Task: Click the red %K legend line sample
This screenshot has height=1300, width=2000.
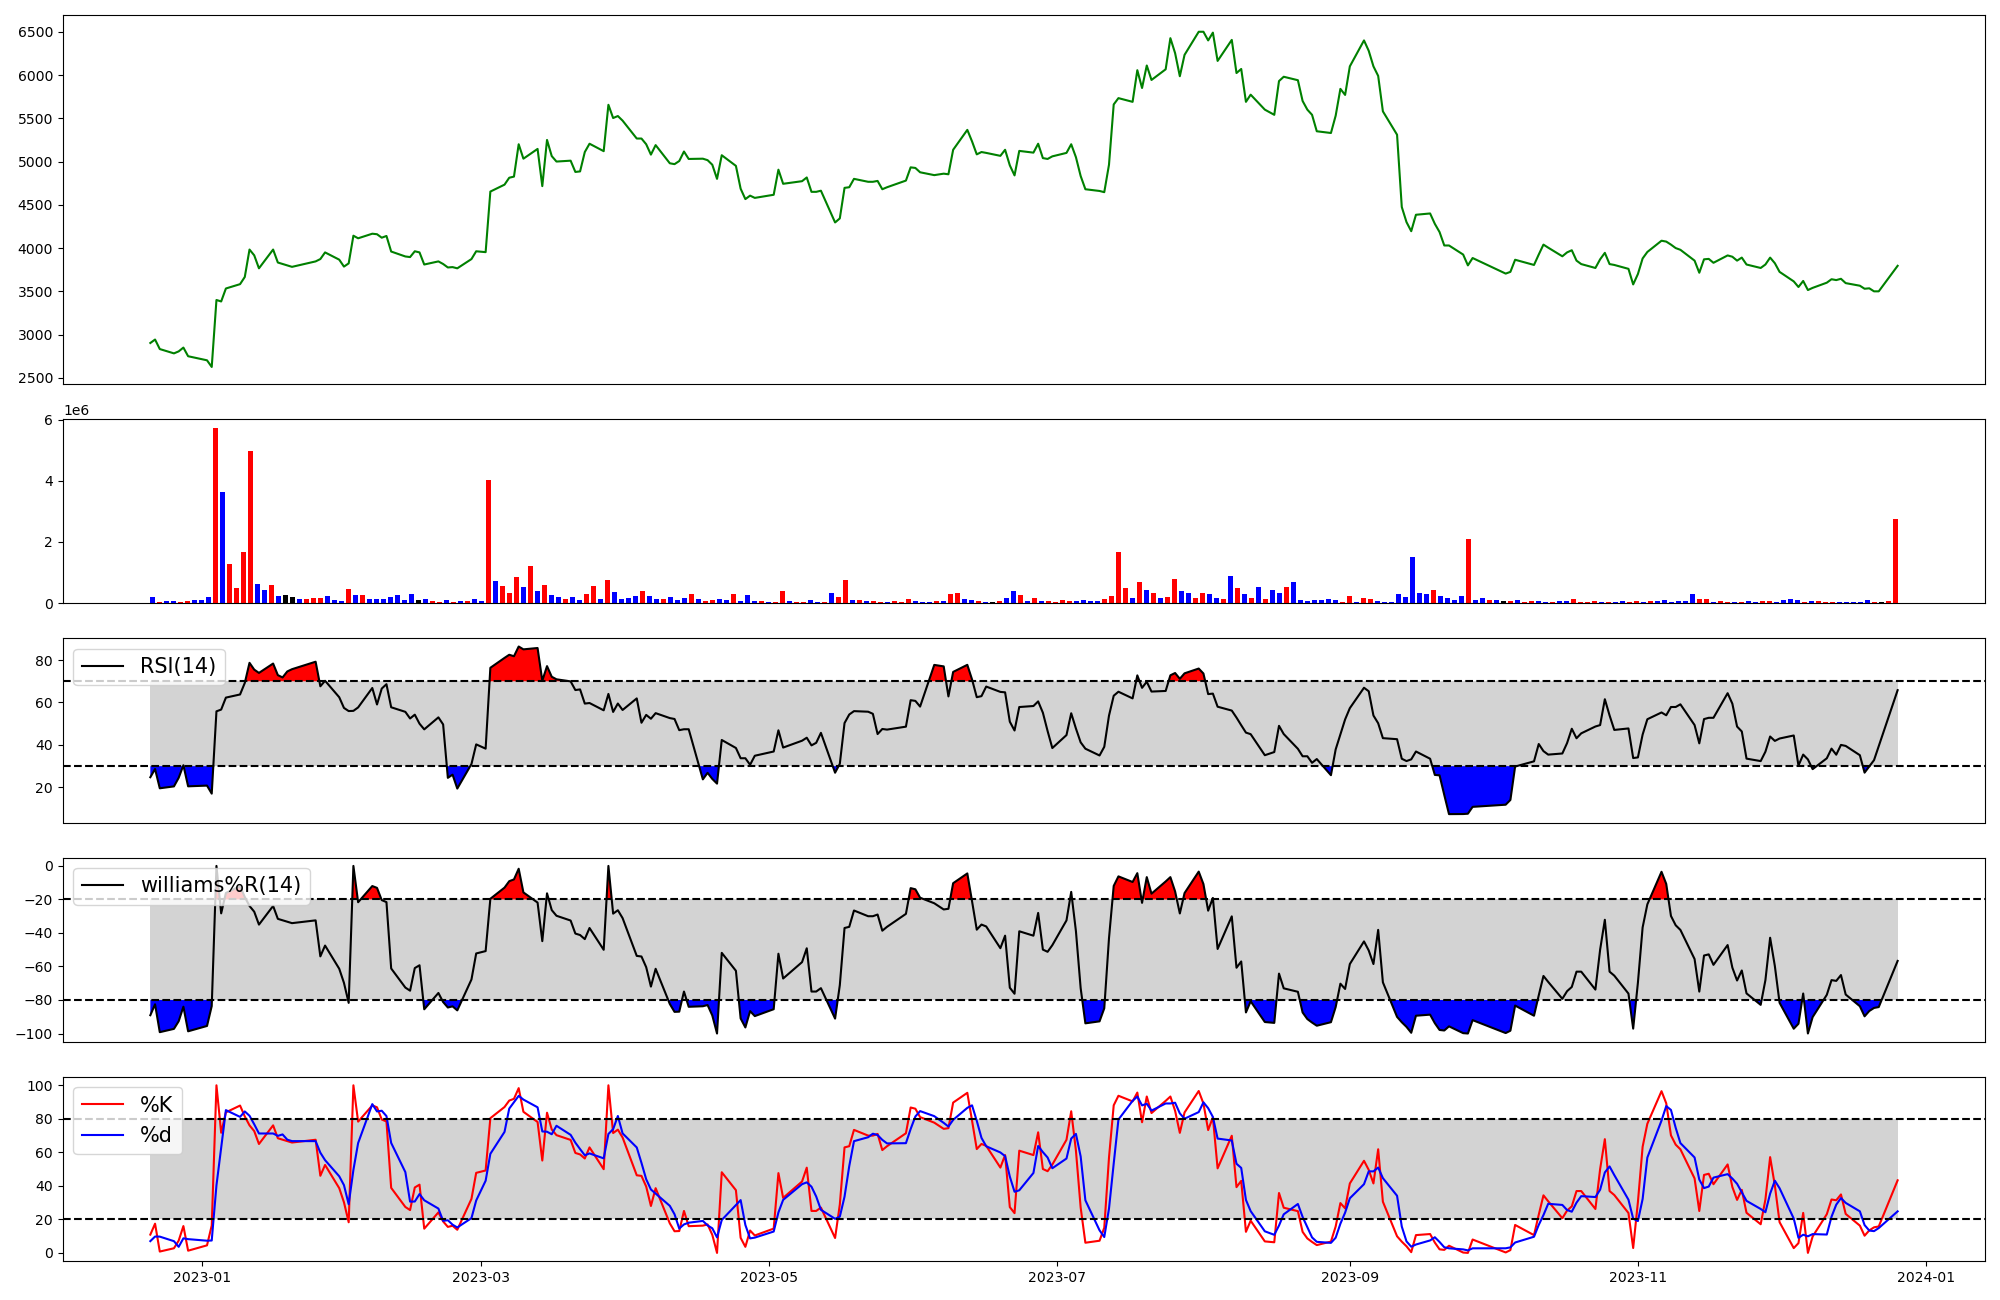Action: [x=102, y=1105]
